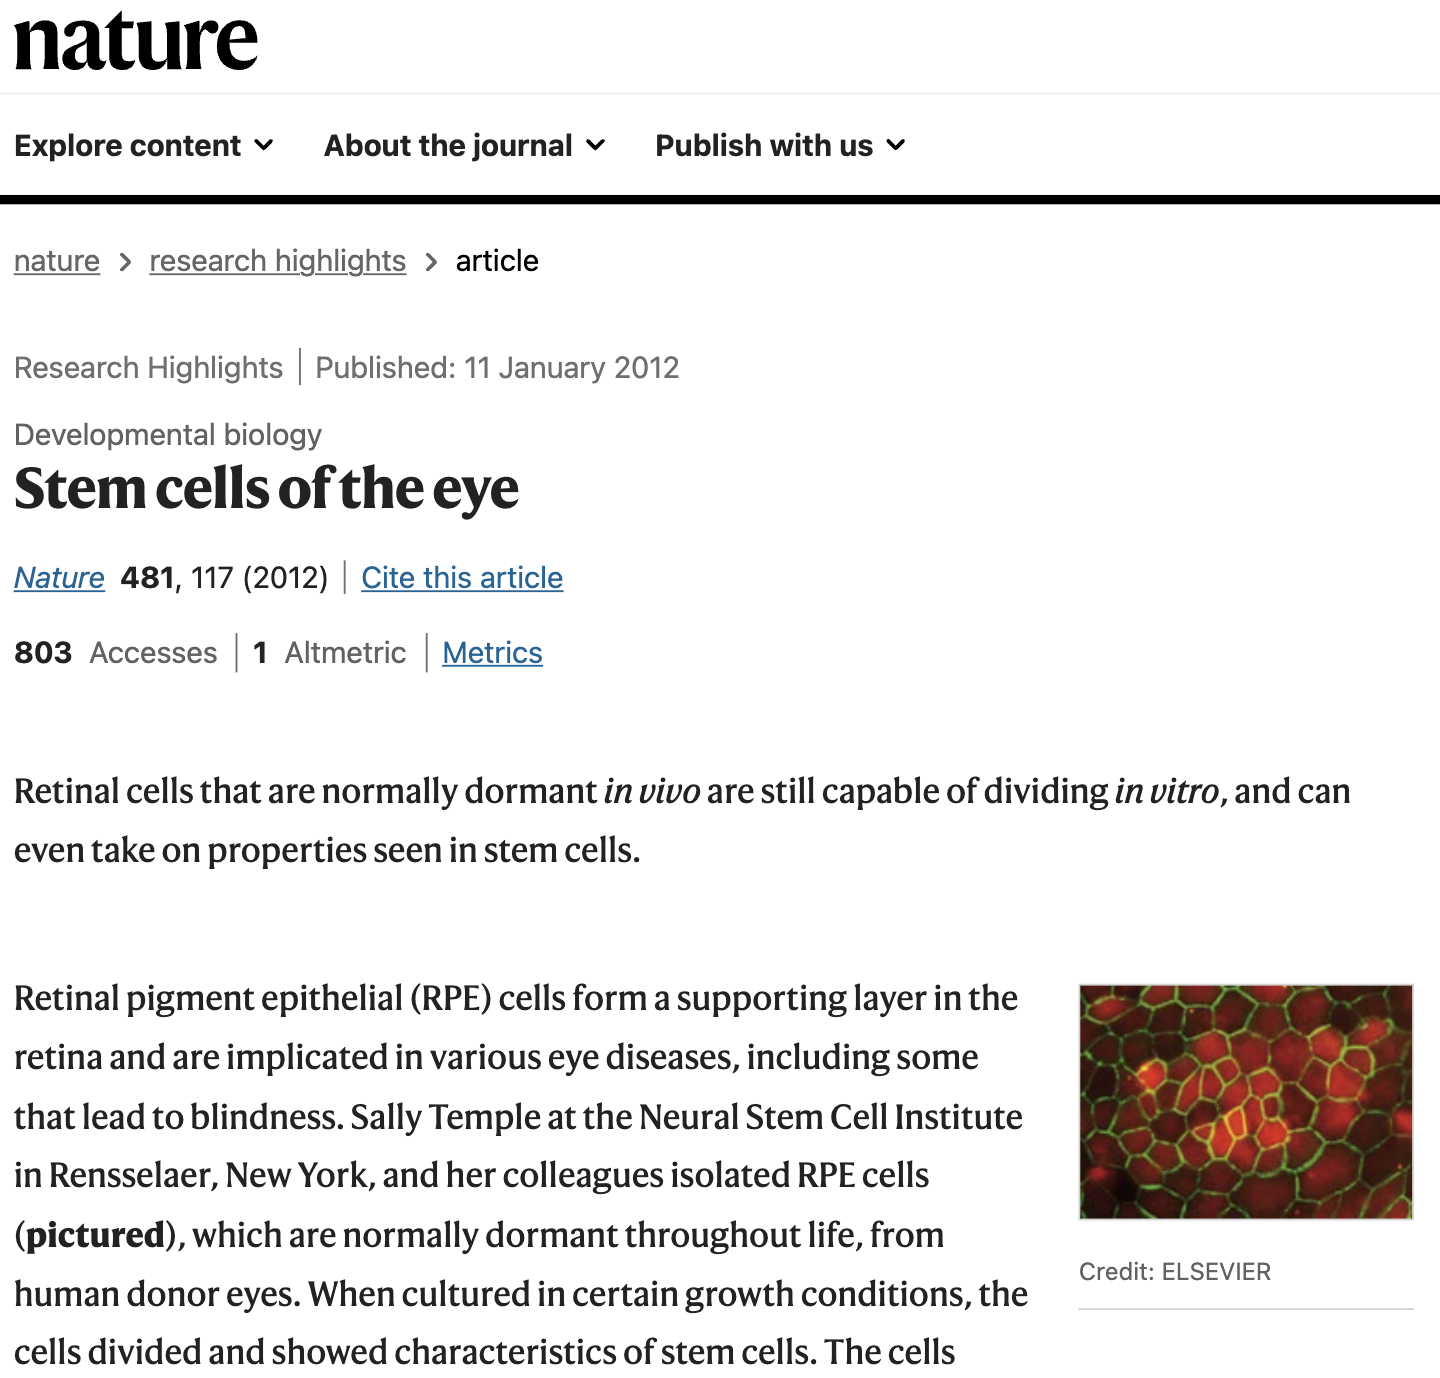The height and width of the screenshot is (1378, 1440).
Task: Click the Developmental biology subject label
Action: click(x=168, y=435)
